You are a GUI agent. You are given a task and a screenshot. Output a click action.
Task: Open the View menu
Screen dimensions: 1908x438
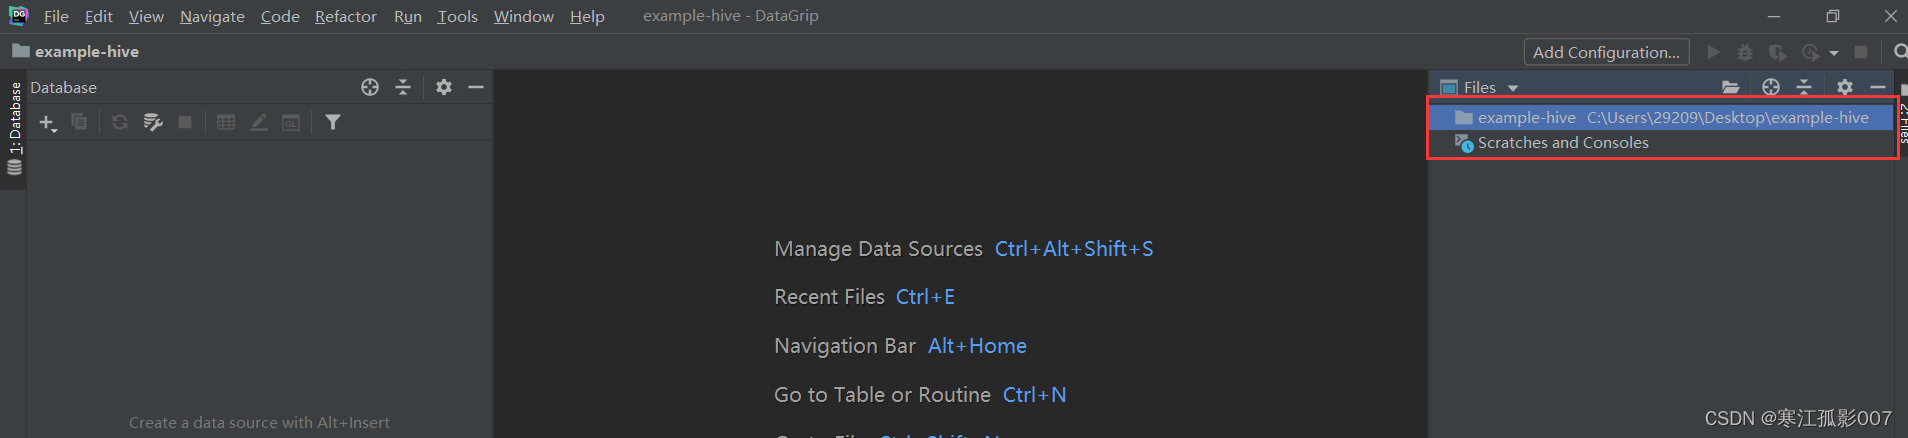click(x=146, y=16)
